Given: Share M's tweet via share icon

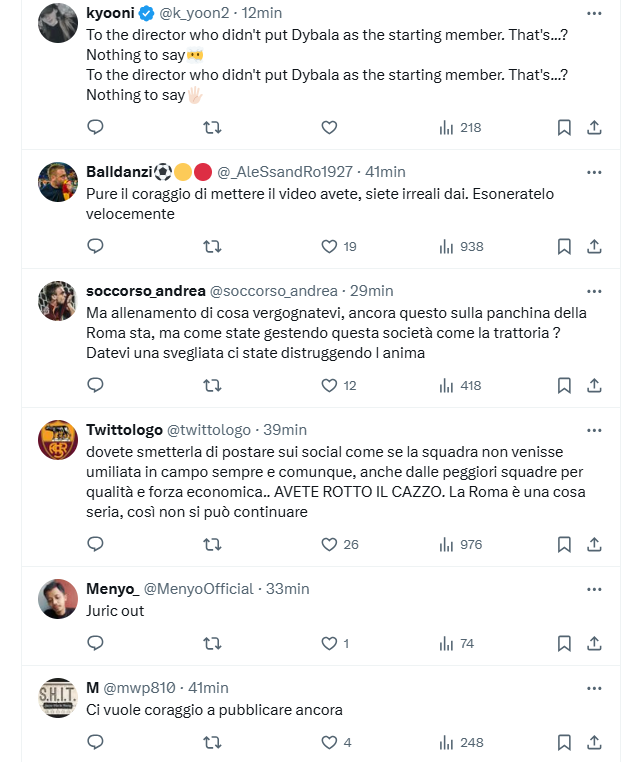Looking at the screenshot, I should (594, 742).
